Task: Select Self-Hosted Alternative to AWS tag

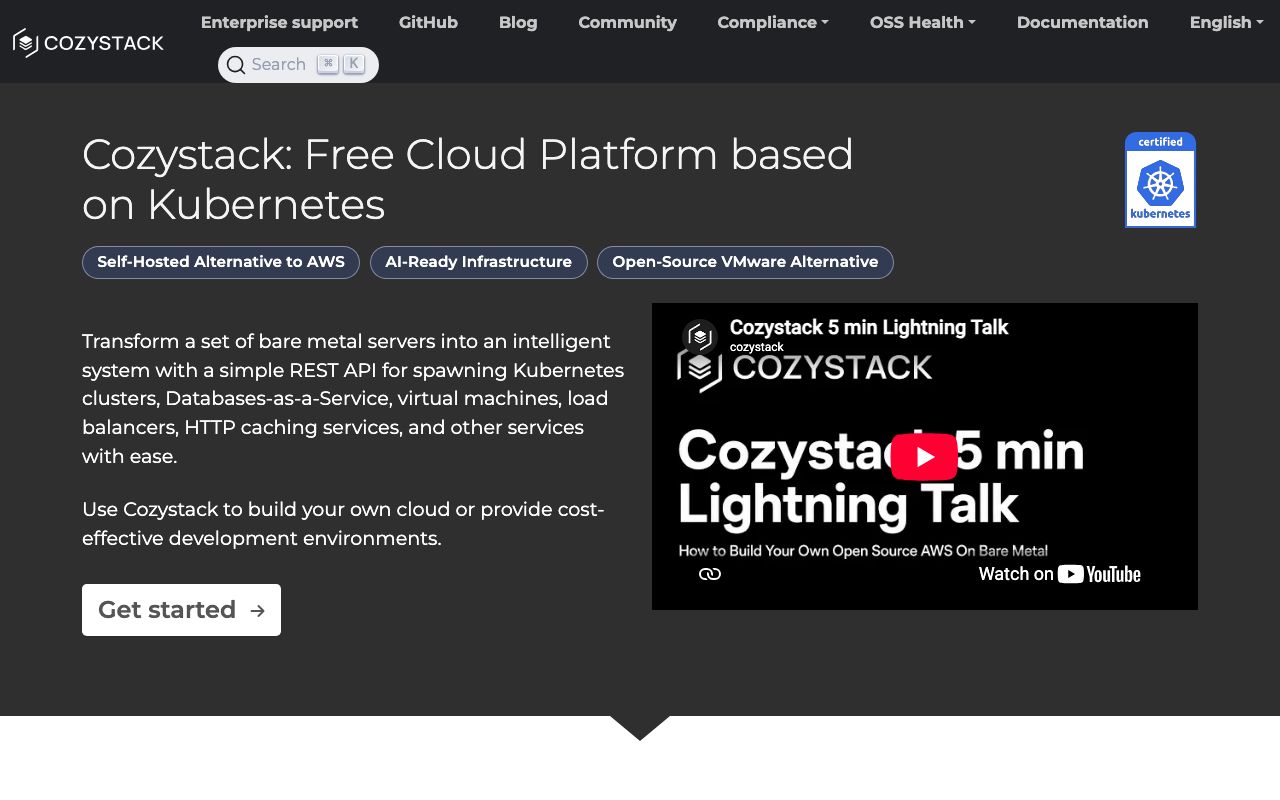Action: [x=221, y=262]
